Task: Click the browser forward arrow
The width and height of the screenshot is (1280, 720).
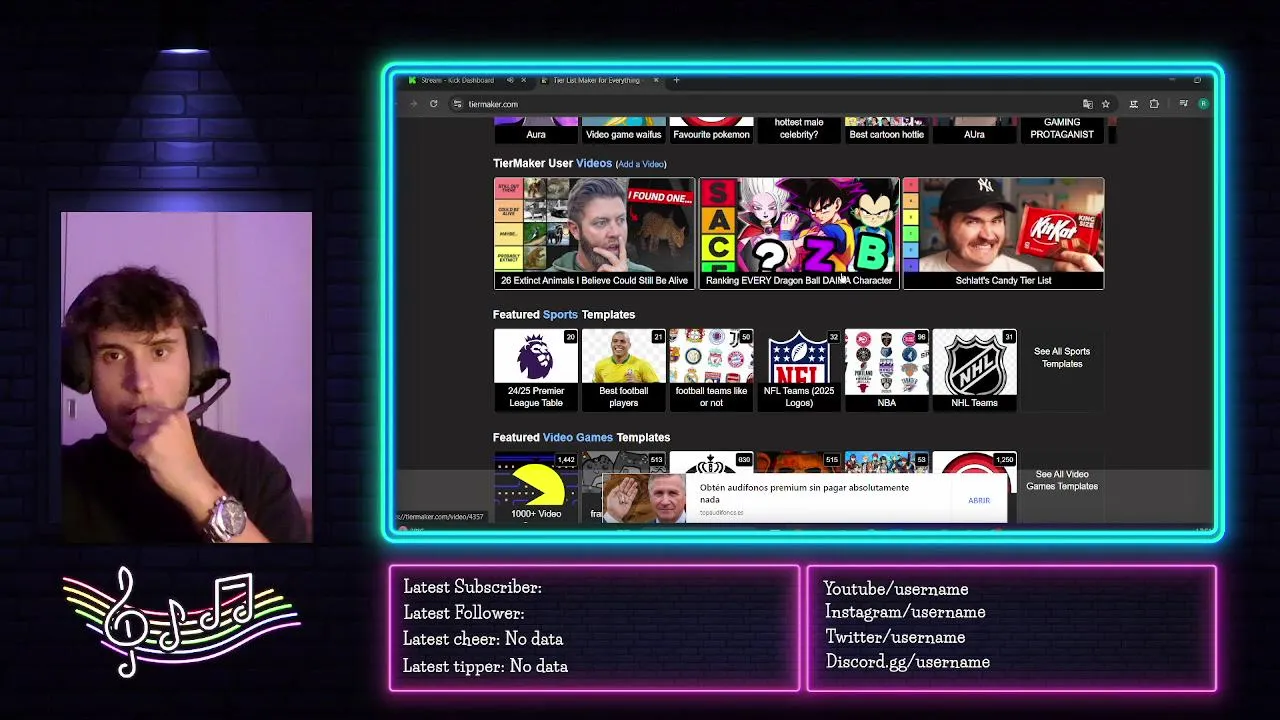Action: click(x=413, y=104)
